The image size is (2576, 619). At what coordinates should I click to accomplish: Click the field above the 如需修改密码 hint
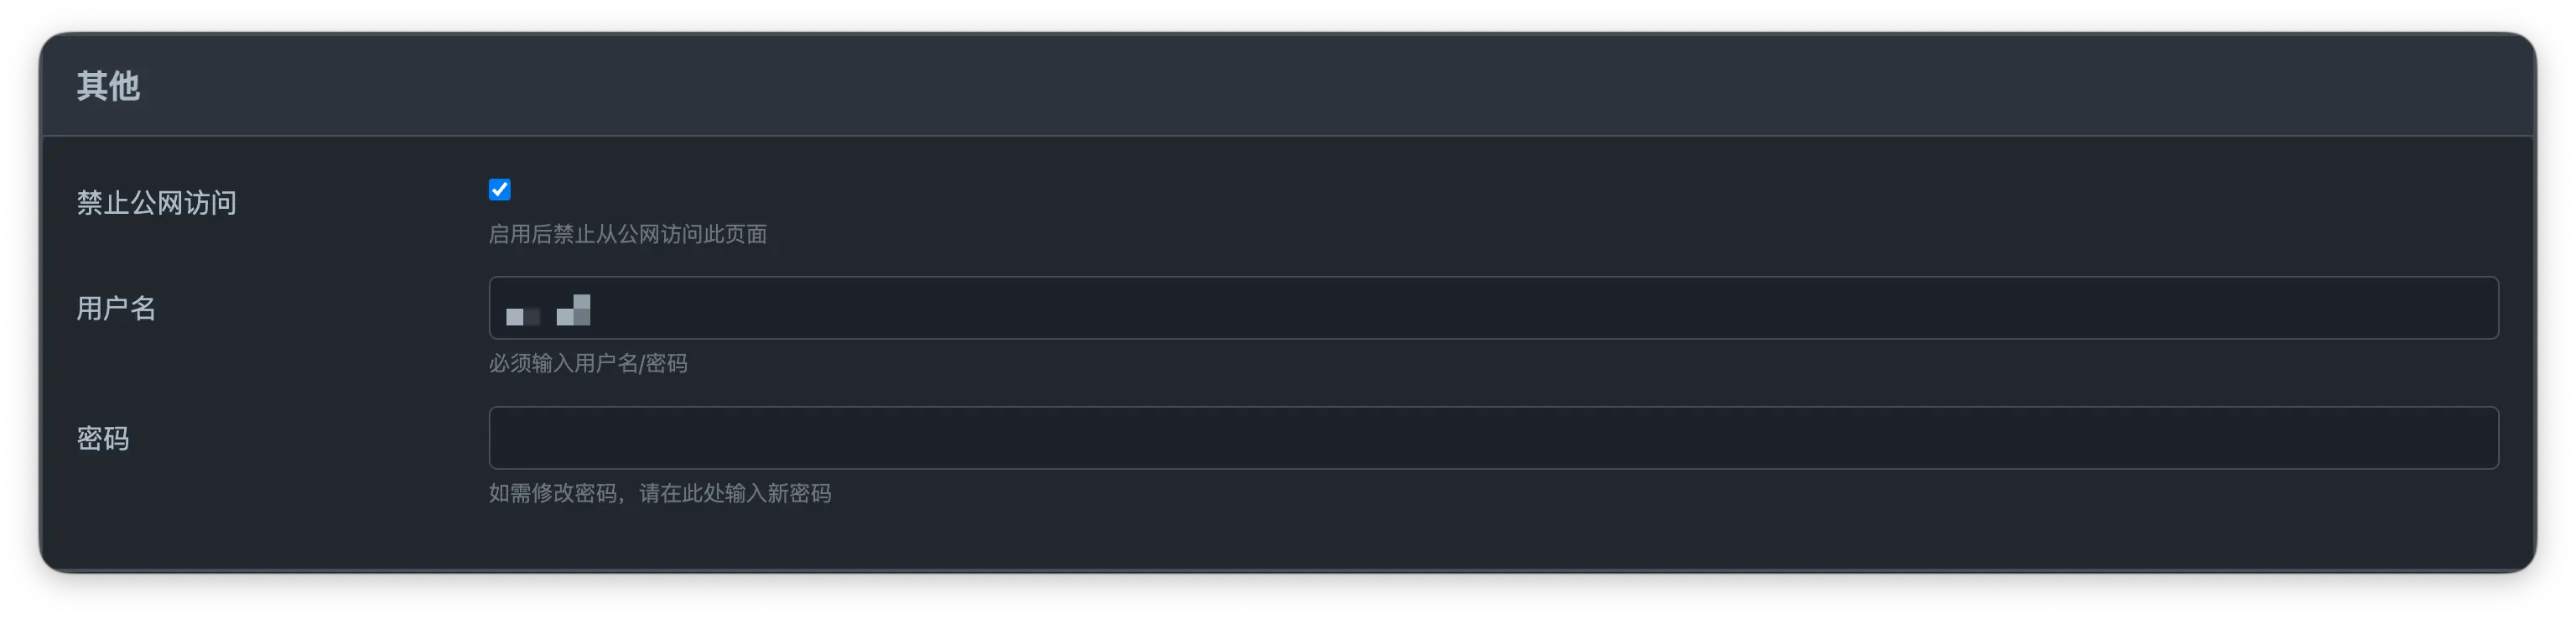pos(1493,438)
